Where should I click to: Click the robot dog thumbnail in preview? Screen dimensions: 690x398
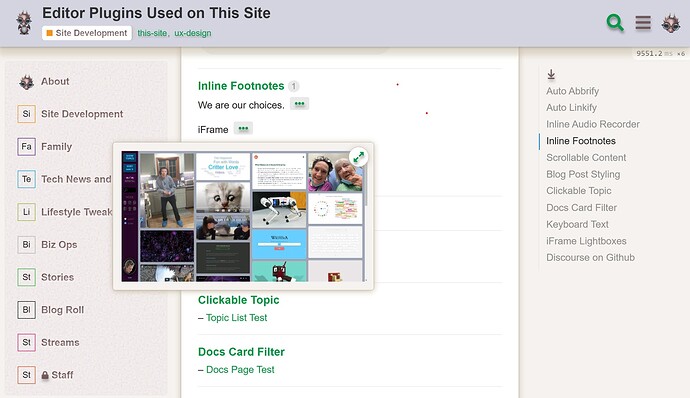pyautogui.click(x=279, y=210)
